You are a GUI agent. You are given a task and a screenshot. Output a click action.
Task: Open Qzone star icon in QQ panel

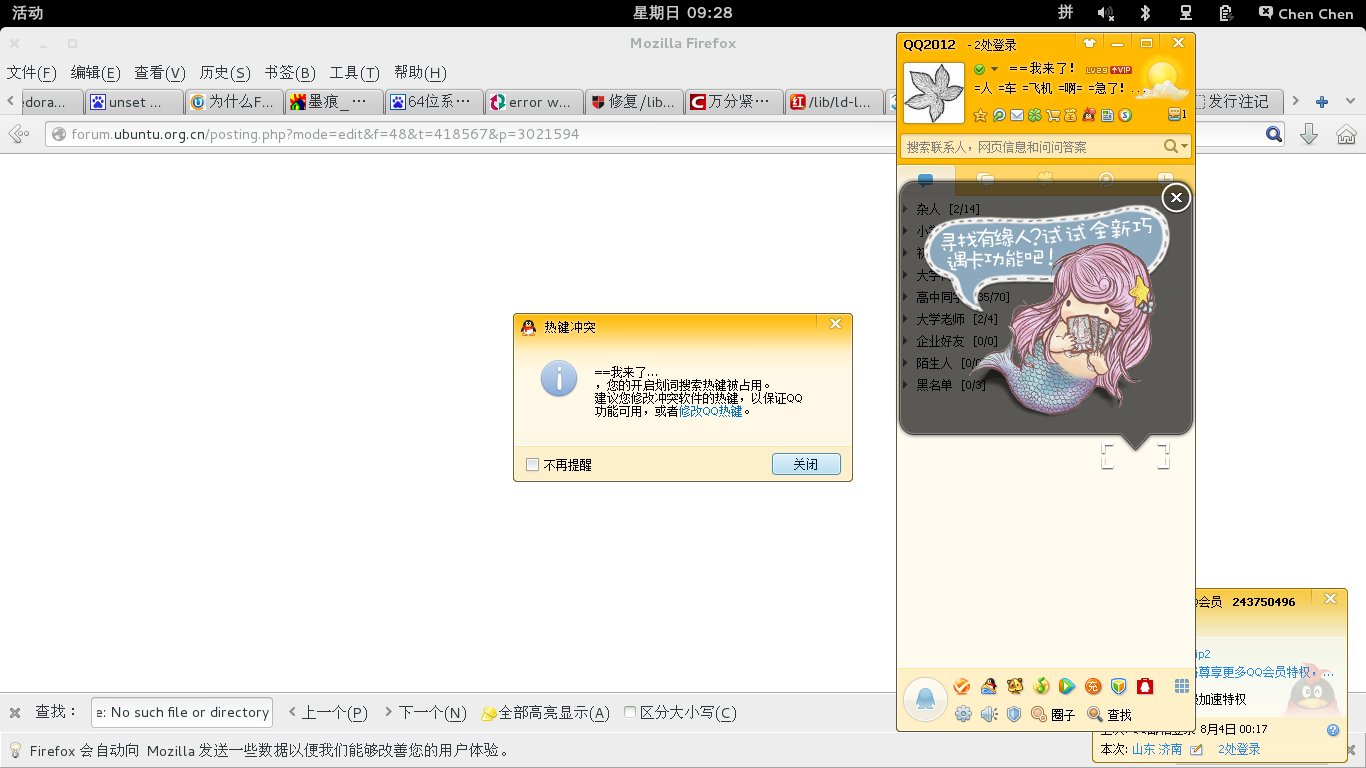(x=980, y=115)
